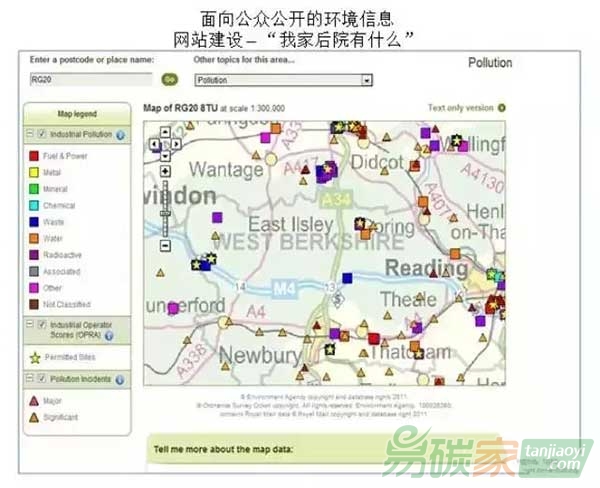The image size is (600, 488).
Task: Pan the map left with arrow button
Action: click(153, 143)
